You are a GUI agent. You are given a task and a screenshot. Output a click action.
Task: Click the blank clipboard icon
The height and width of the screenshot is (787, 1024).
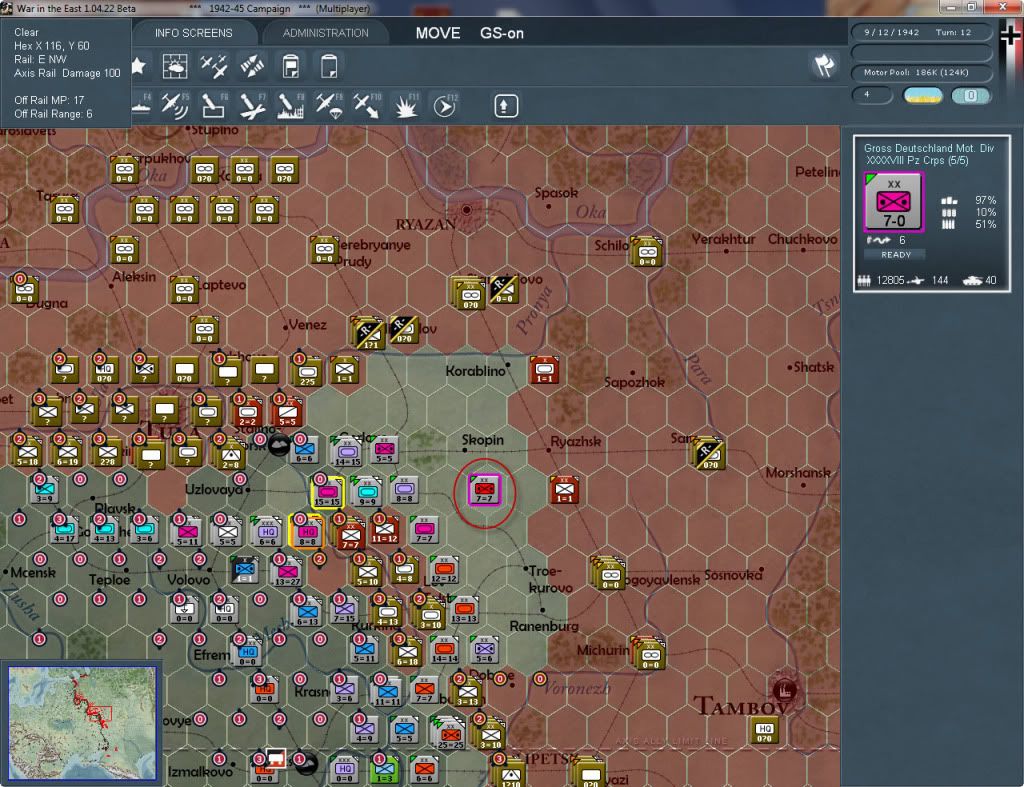(329, 66)
